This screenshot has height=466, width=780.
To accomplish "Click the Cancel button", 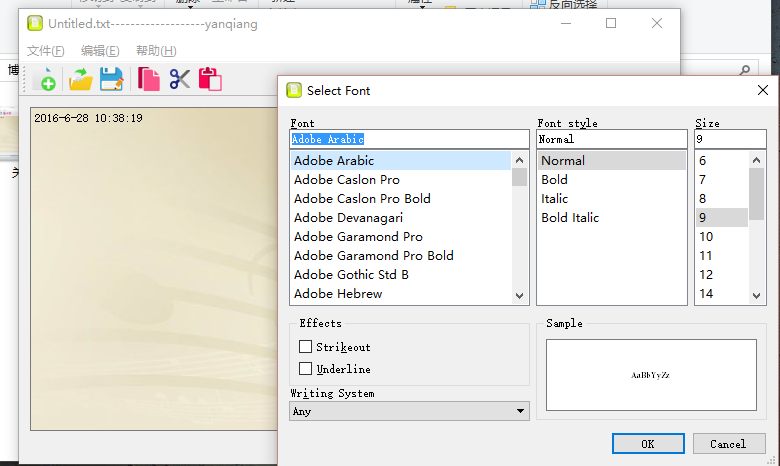I will [x=729, y=444].
